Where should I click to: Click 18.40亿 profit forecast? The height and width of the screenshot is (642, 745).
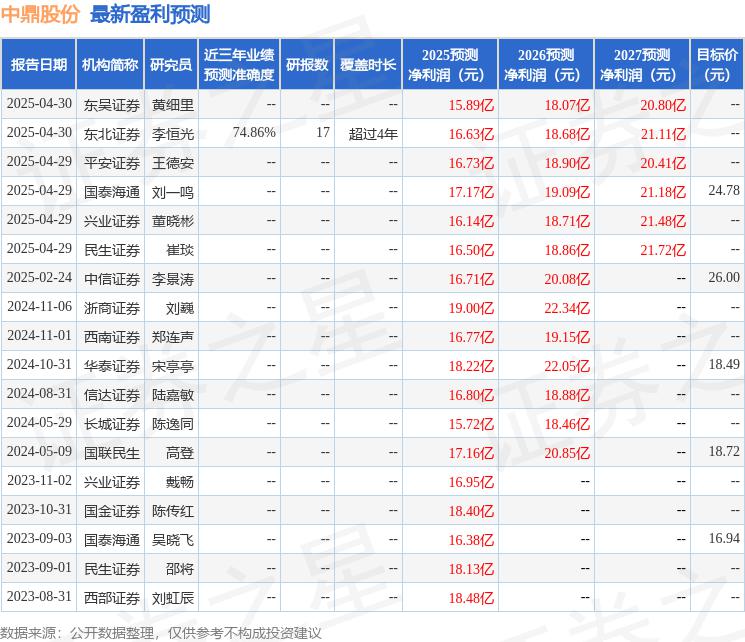coord(471,511)
